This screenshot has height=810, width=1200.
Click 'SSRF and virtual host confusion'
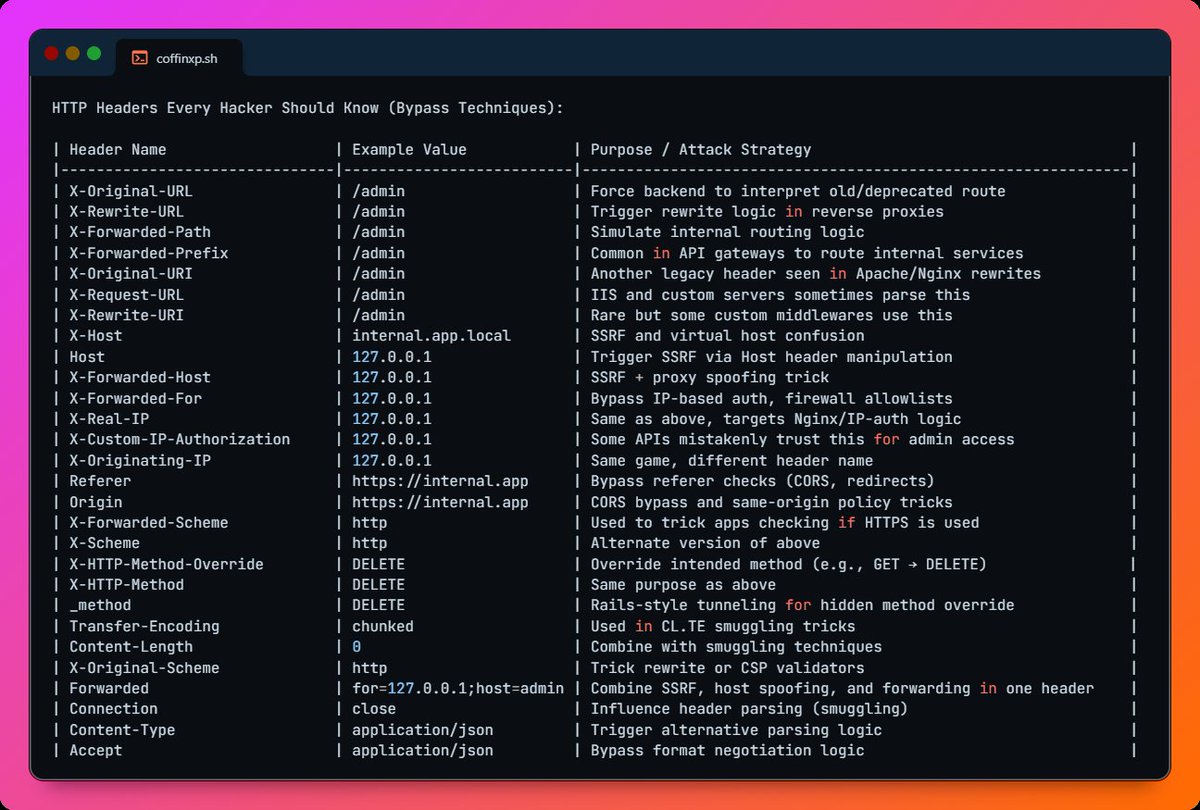727,336
